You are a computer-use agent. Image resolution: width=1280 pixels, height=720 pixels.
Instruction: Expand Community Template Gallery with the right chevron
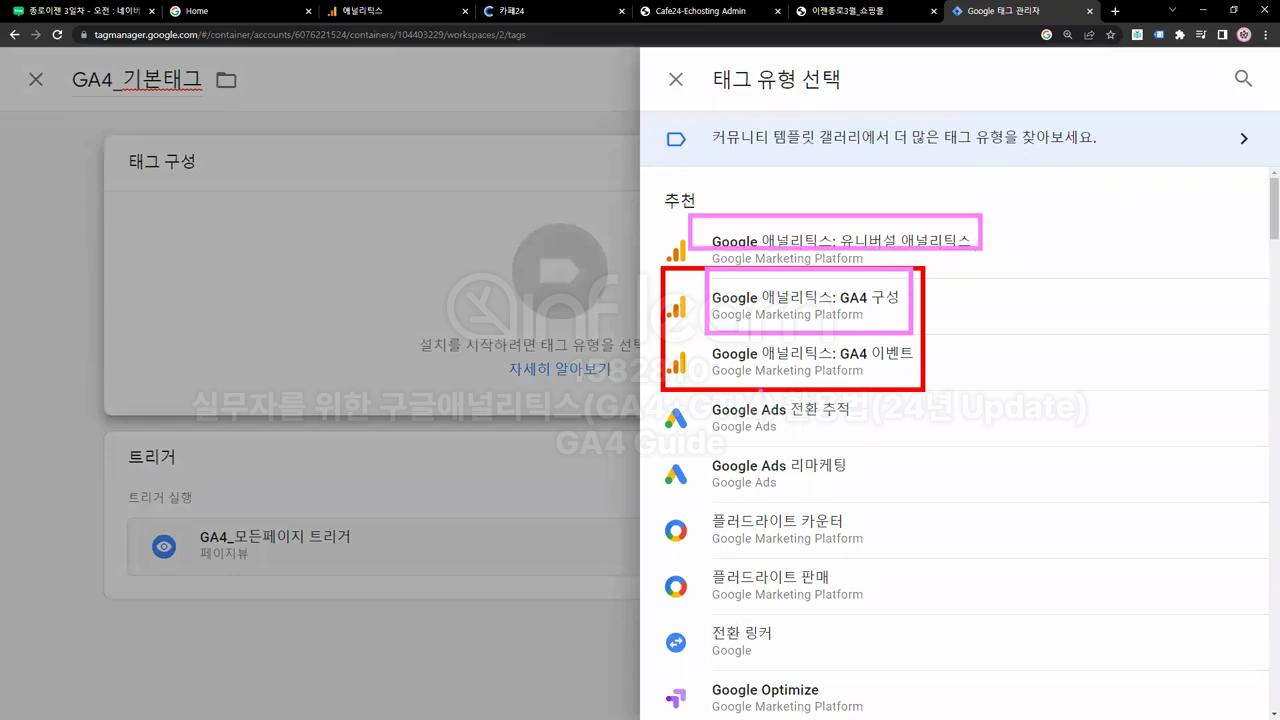1244,138
